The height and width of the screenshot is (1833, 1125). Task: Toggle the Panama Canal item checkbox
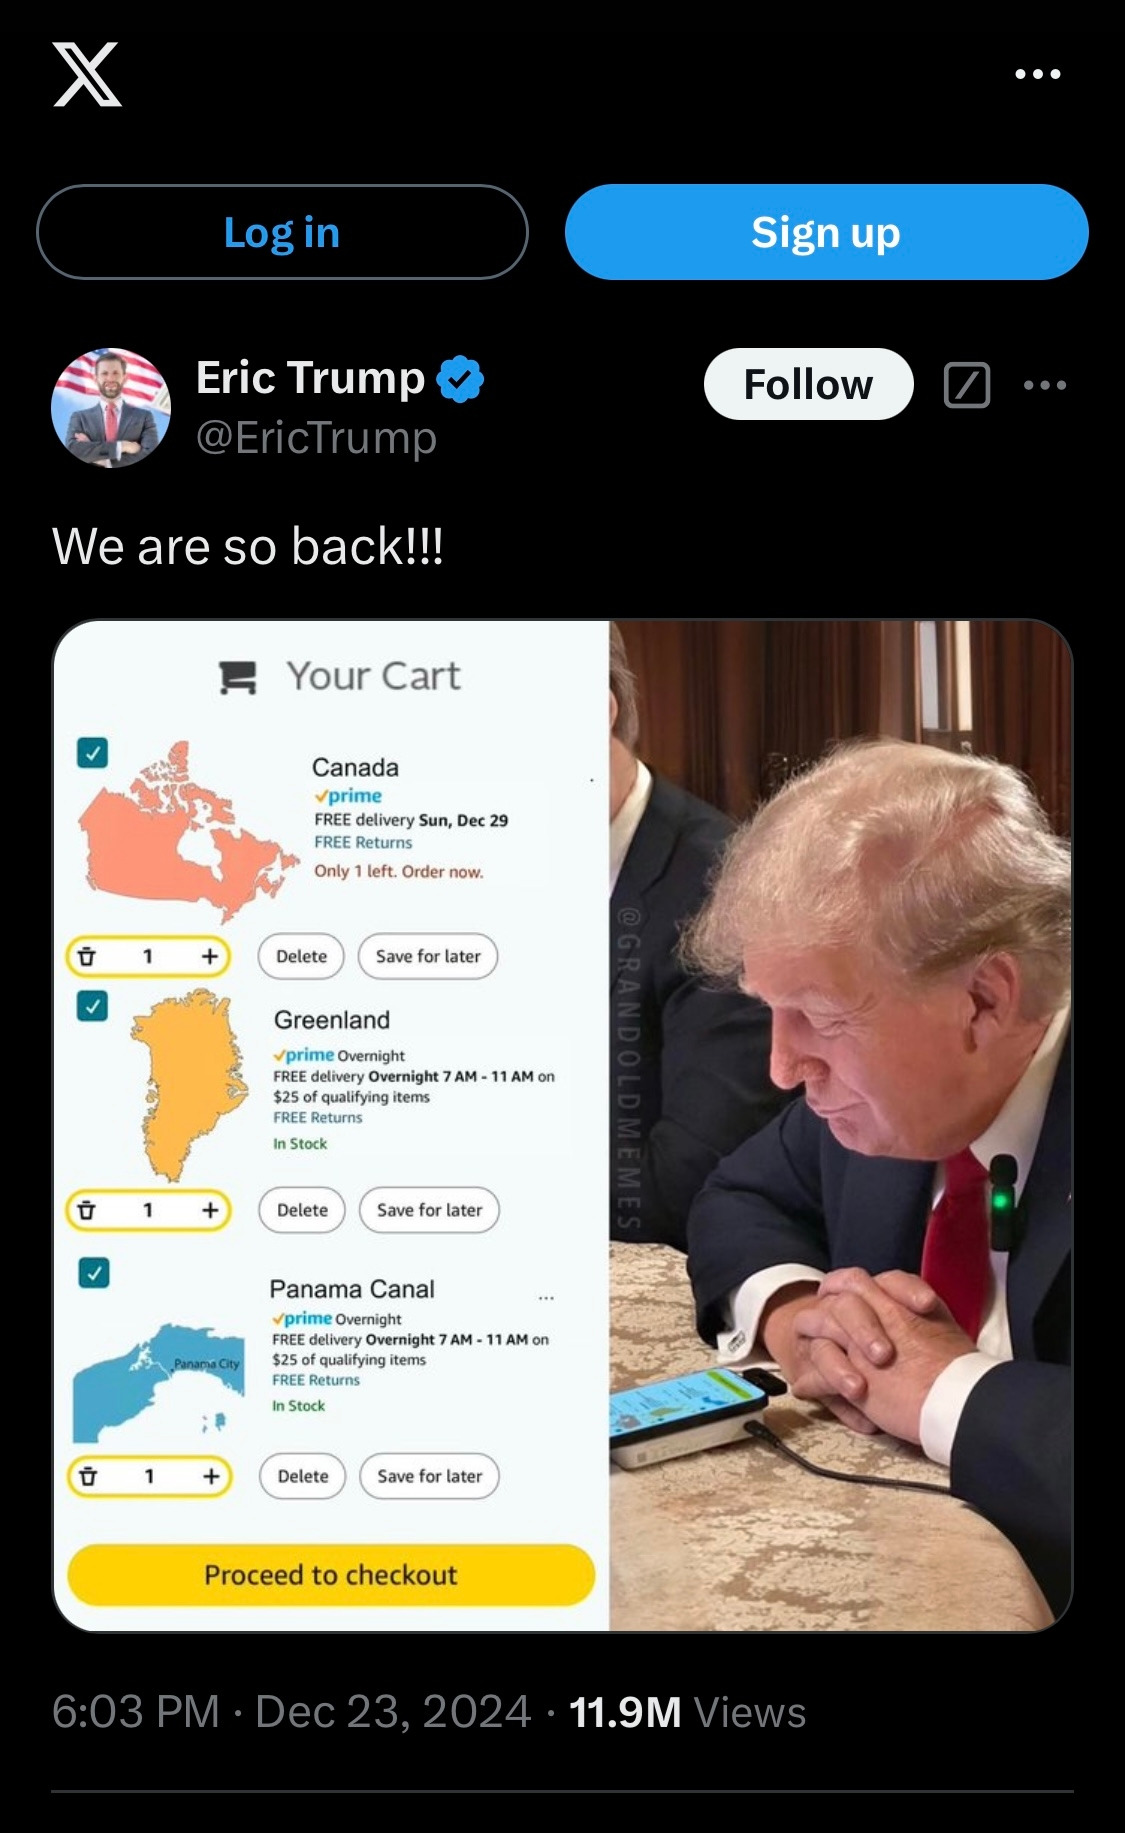point(94,1273)
